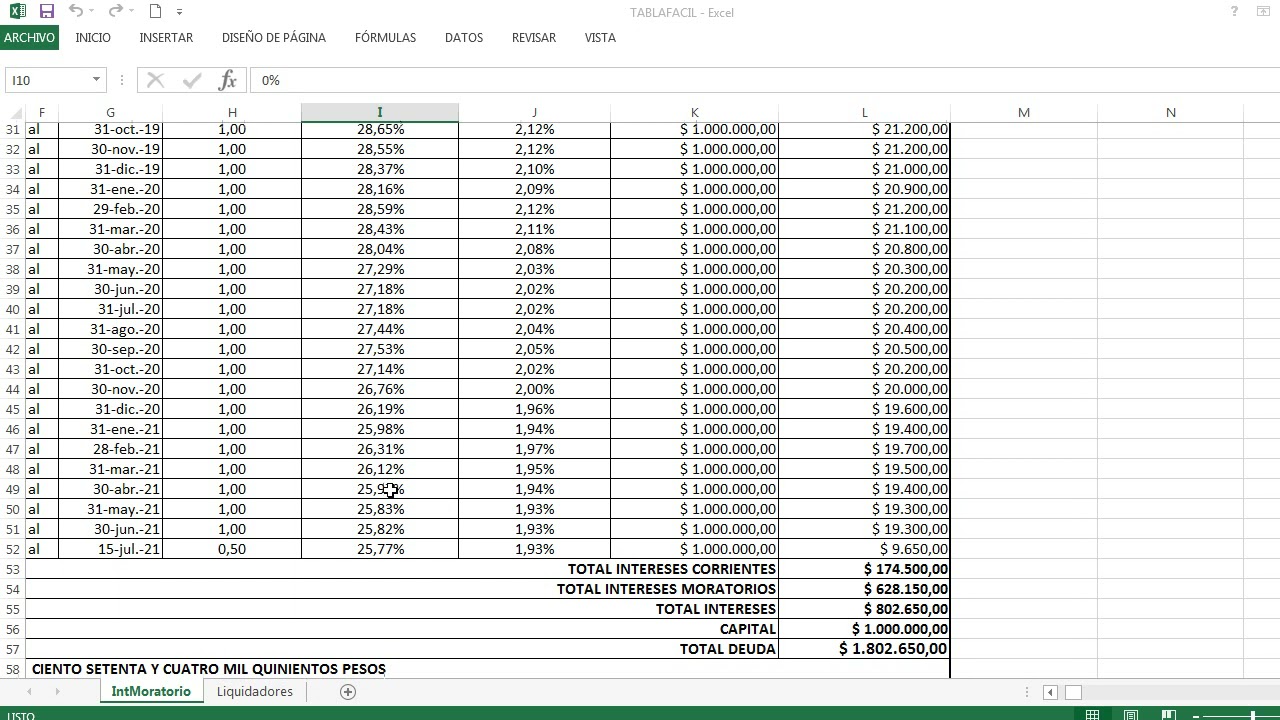
Task: Select the 29-feb.-20 date cell
Action: tap(110, 209)
